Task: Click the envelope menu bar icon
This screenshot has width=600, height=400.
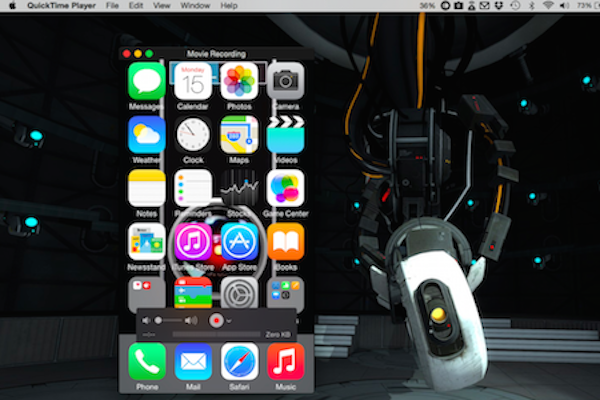Action: coord(485,6)
